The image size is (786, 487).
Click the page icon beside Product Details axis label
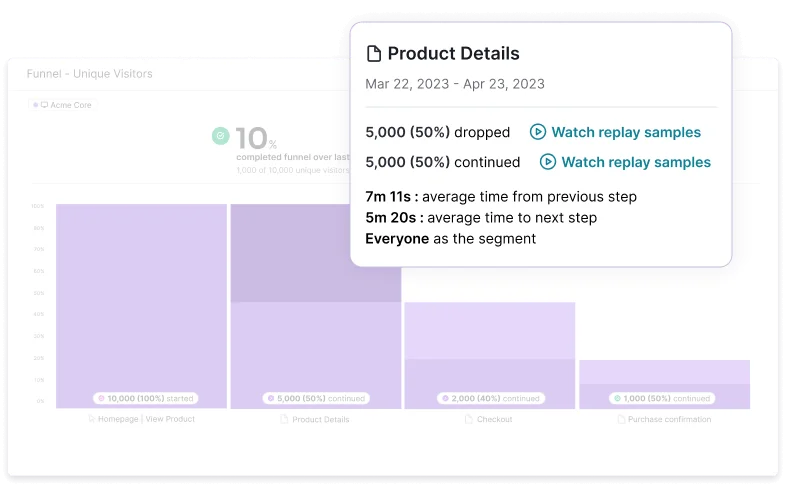284,420
